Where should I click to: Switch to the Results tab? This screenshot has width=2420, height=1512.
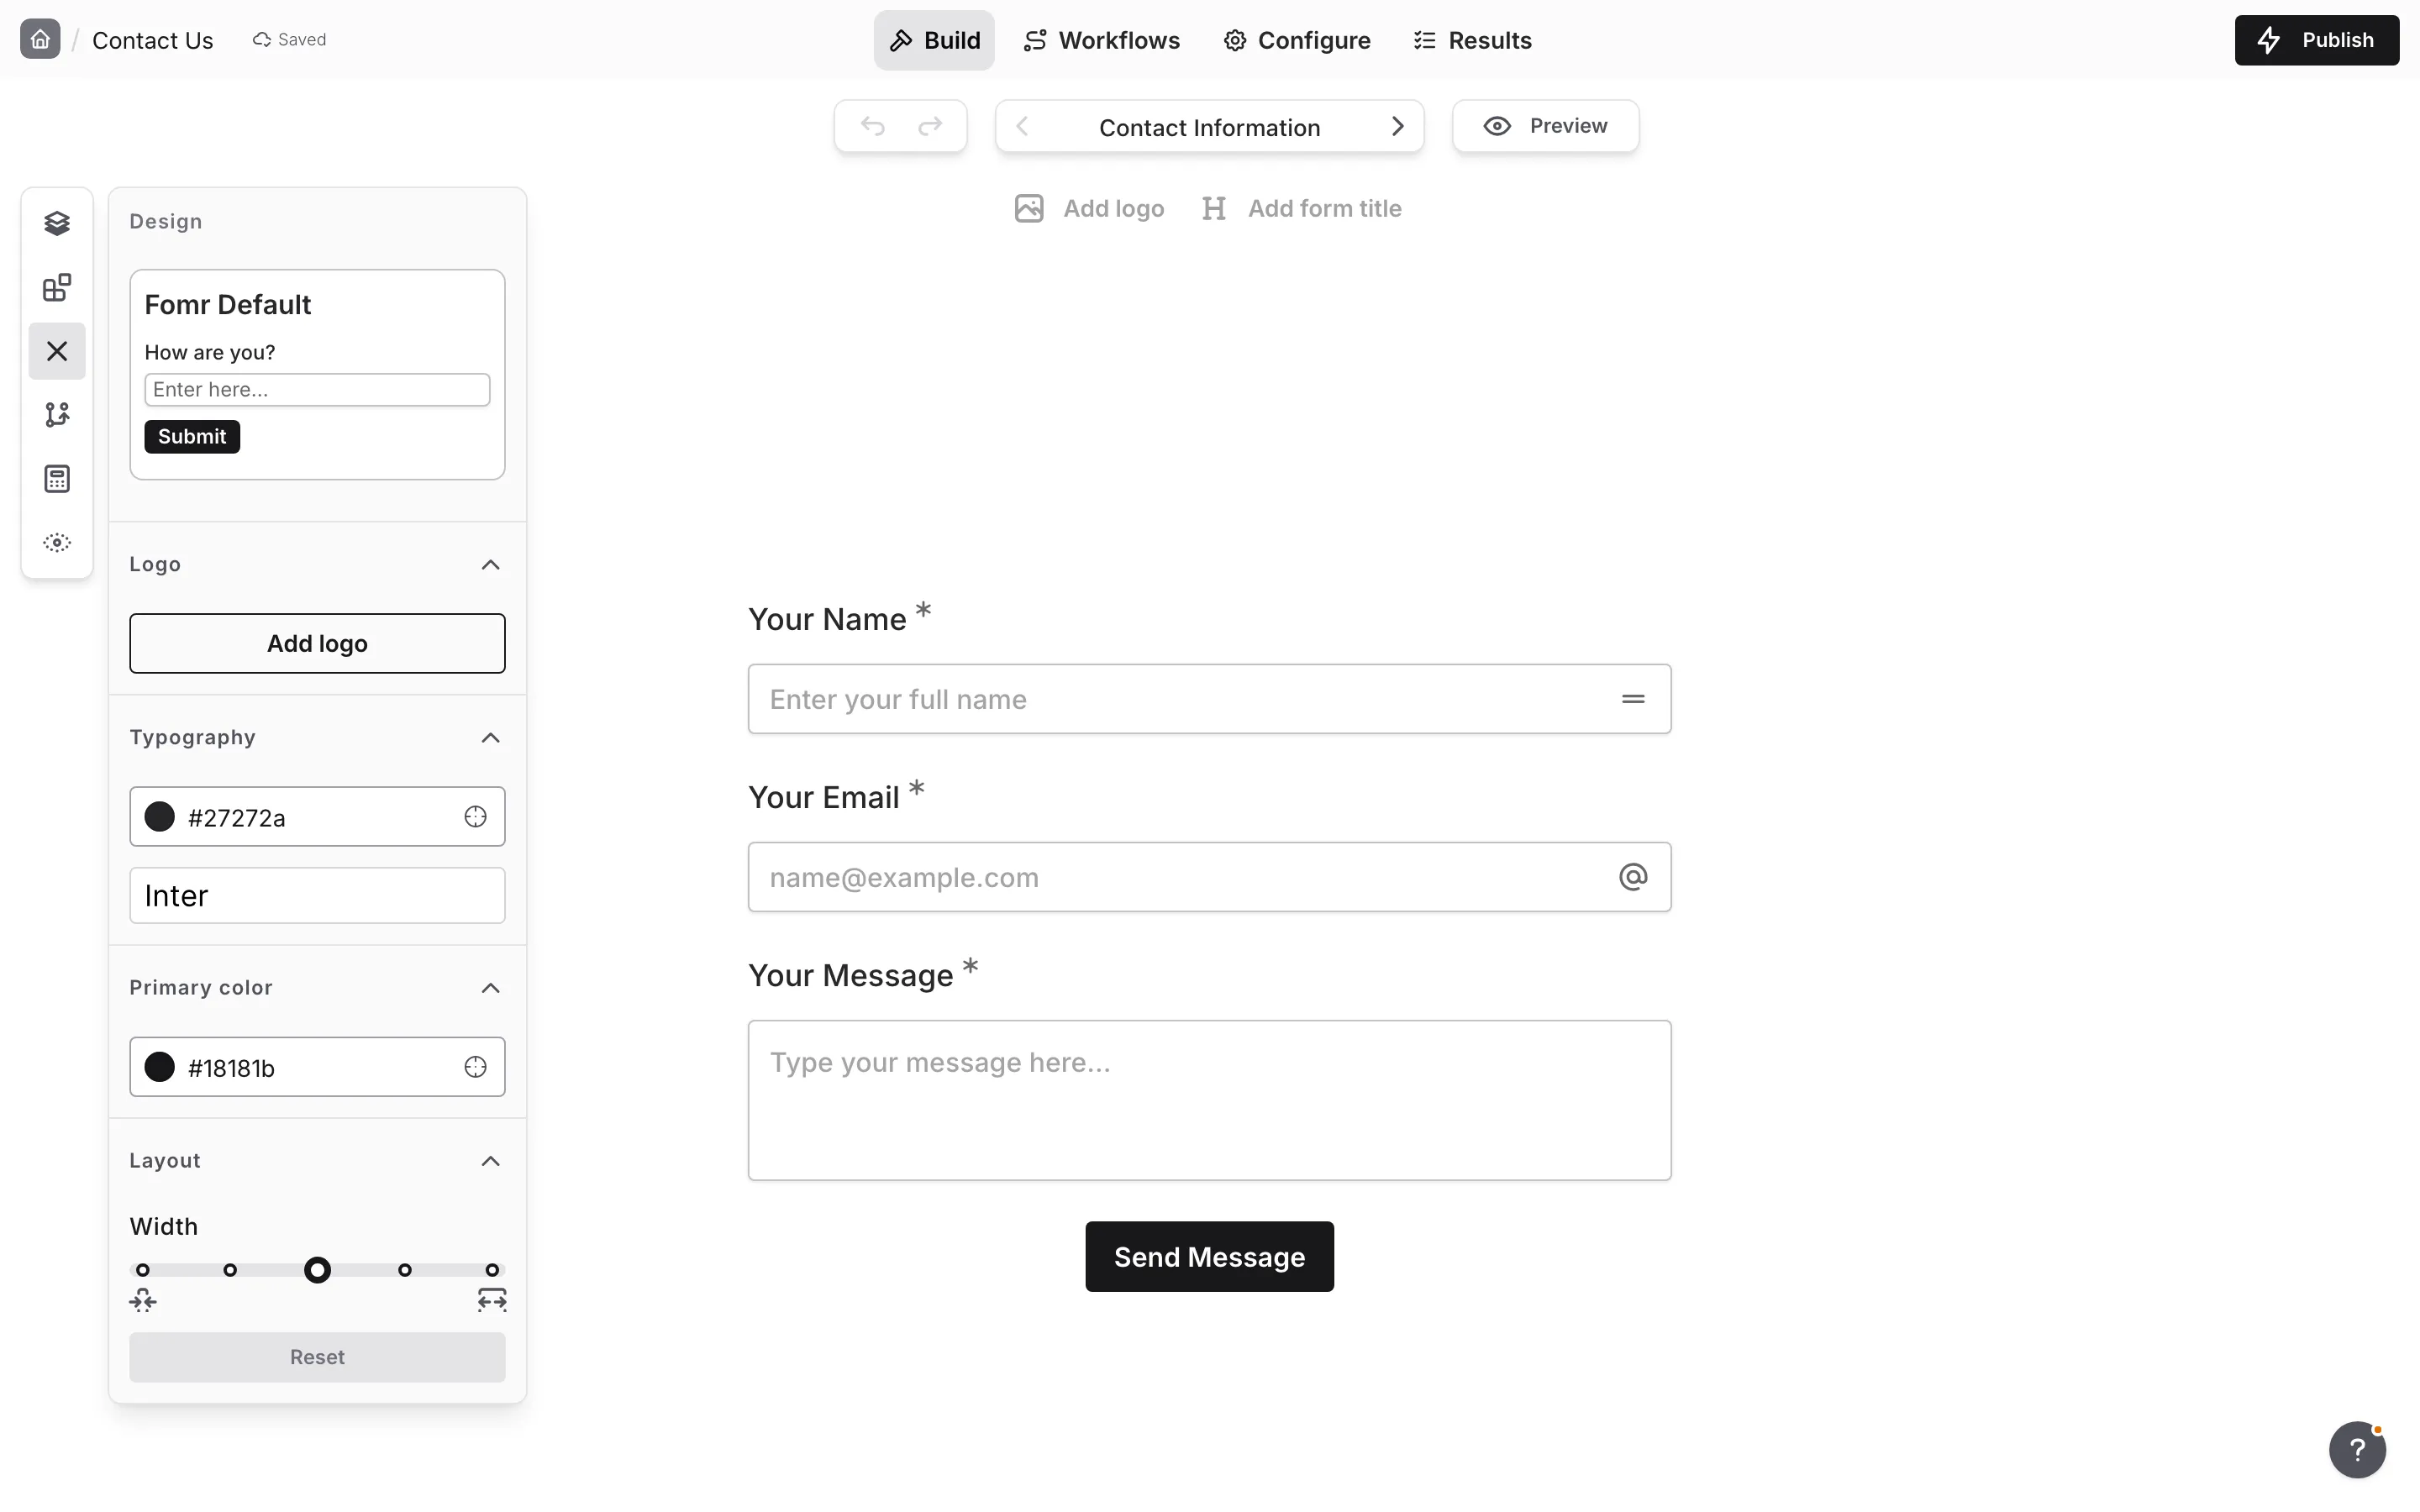tap(1472, 40)
